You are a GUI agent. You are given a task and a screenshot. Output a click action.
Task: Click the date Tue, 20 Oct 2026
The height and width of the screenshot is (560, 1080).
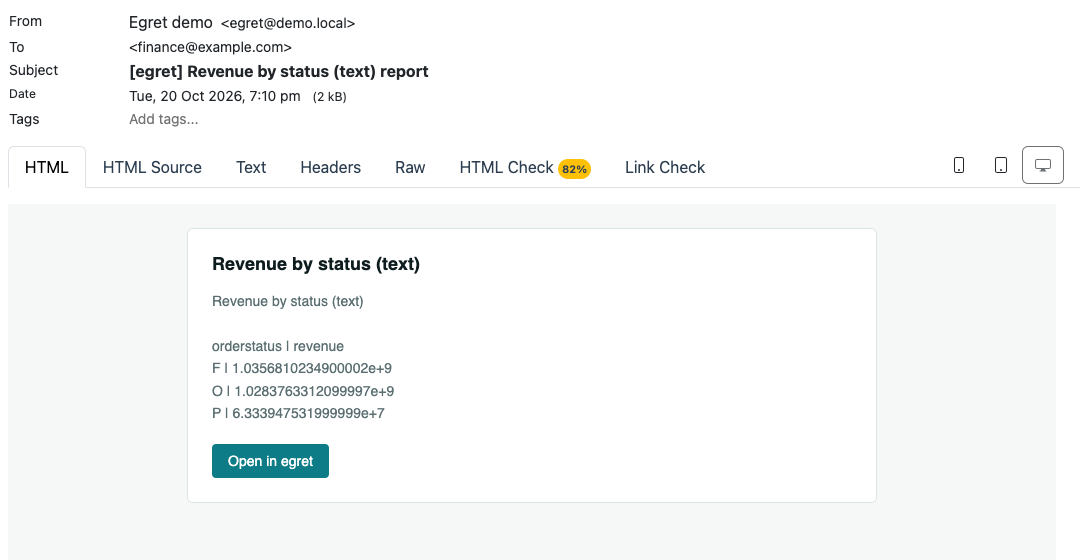[214, 96]
